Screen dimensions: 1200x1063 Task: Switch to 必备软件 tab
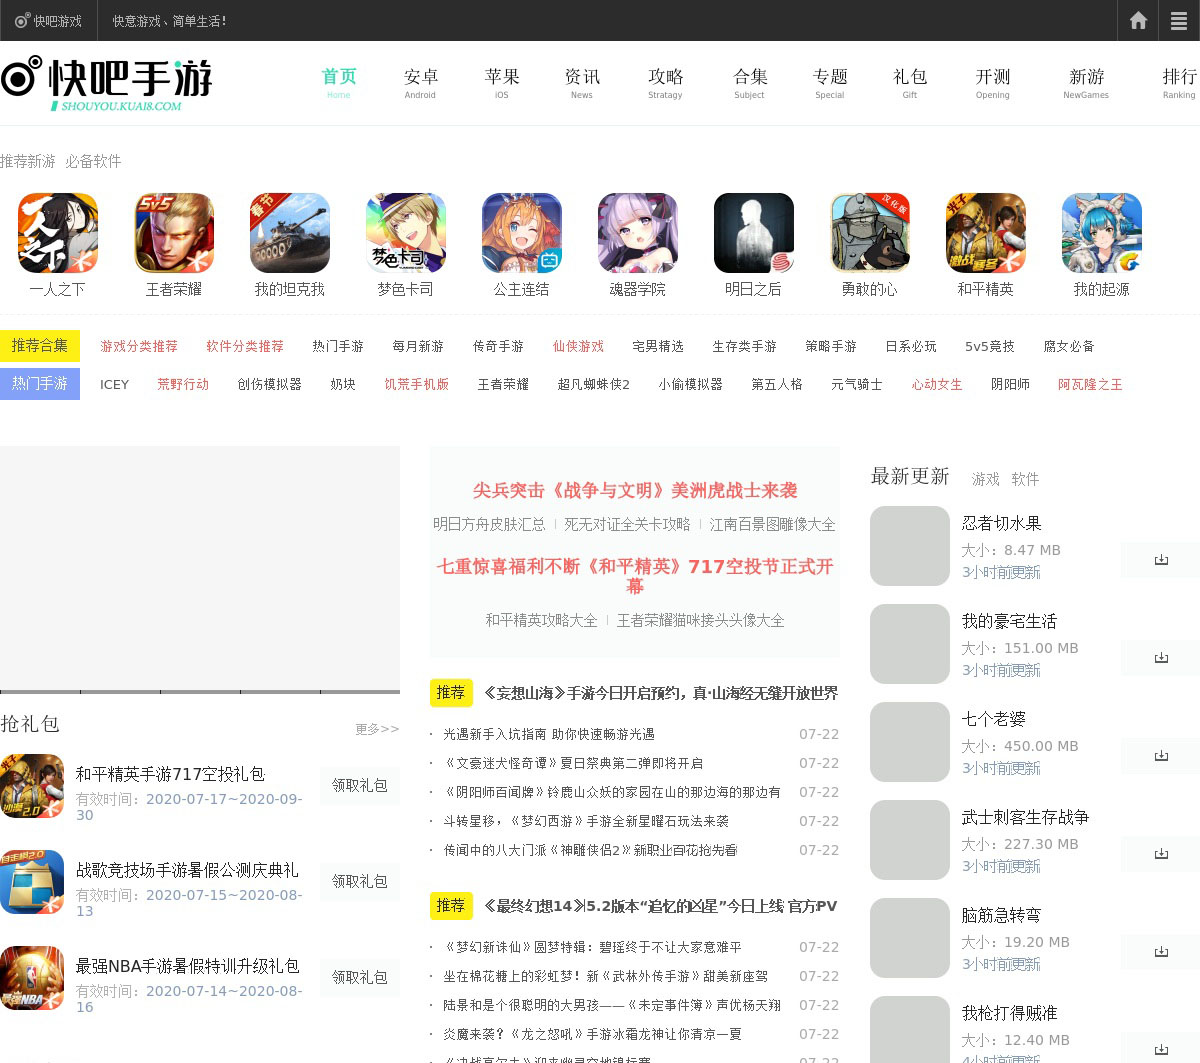coord(94,161)
